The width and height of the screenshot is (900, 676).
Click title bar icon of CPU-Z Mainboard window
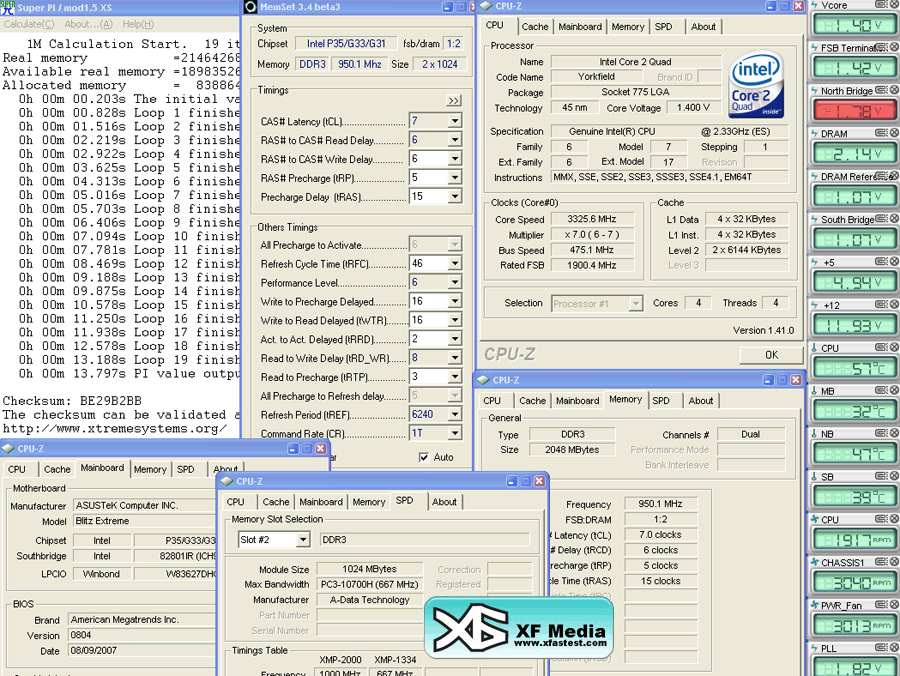(x=8, y=448)
